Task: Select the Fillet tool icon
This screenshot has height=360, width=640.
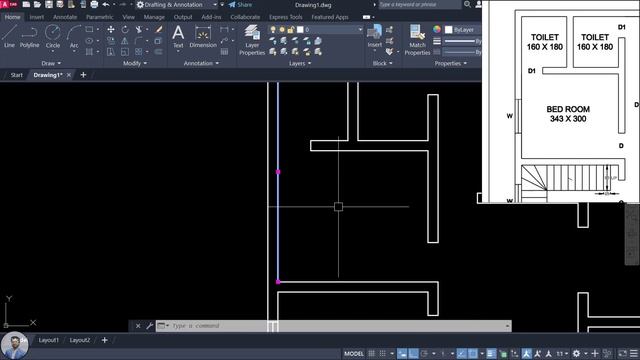Action: 139,41
